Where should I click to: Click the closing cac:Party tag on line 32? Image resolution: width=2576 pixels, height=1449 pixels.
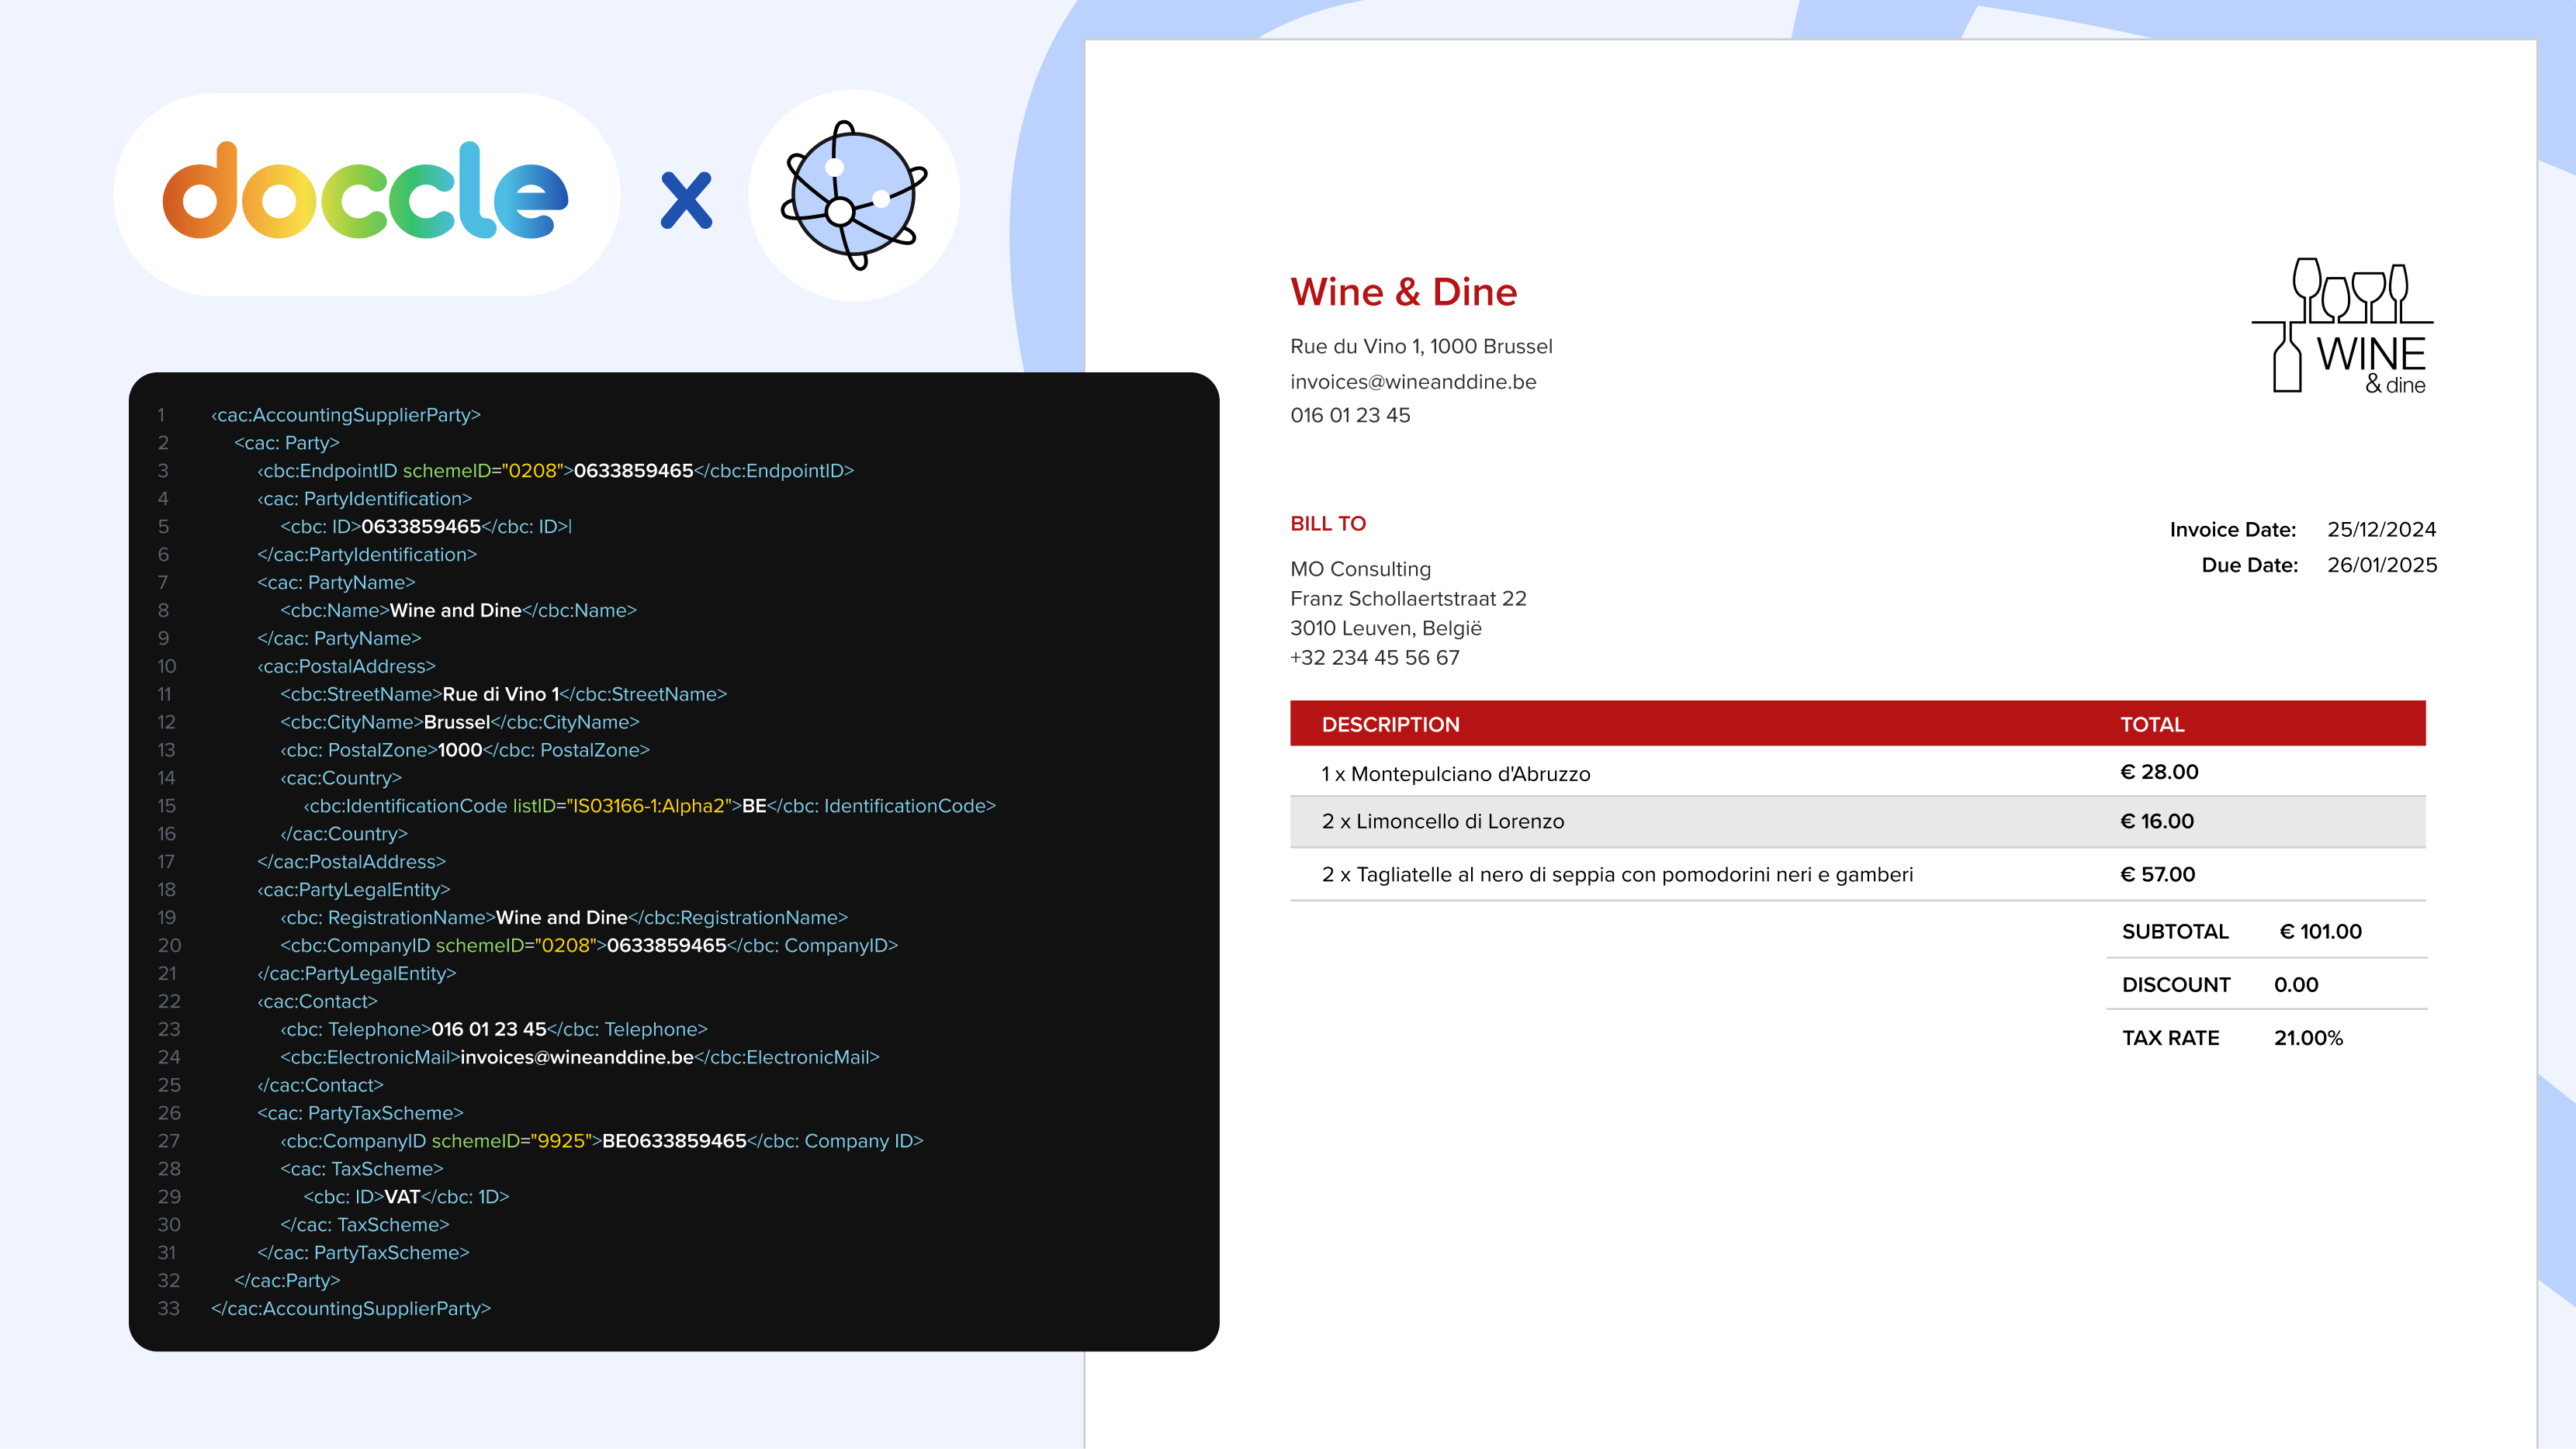(x=287, y=1280)
